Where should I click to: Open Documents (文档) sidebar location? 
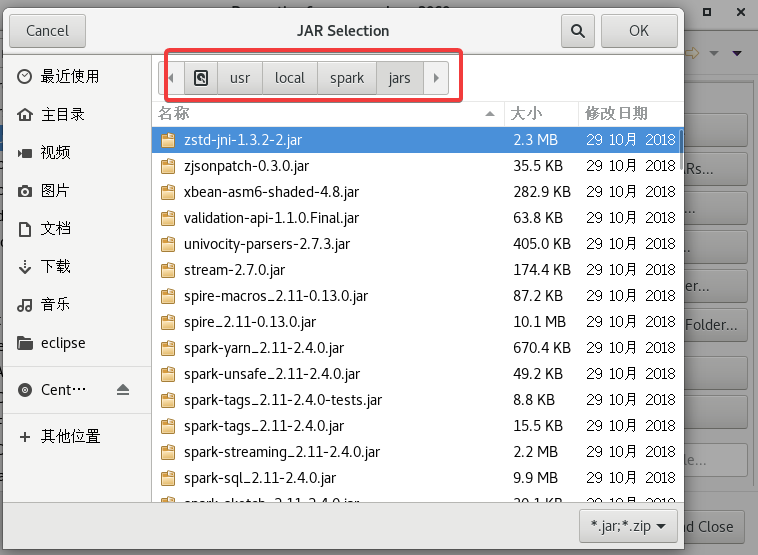(x=77, y=229)
